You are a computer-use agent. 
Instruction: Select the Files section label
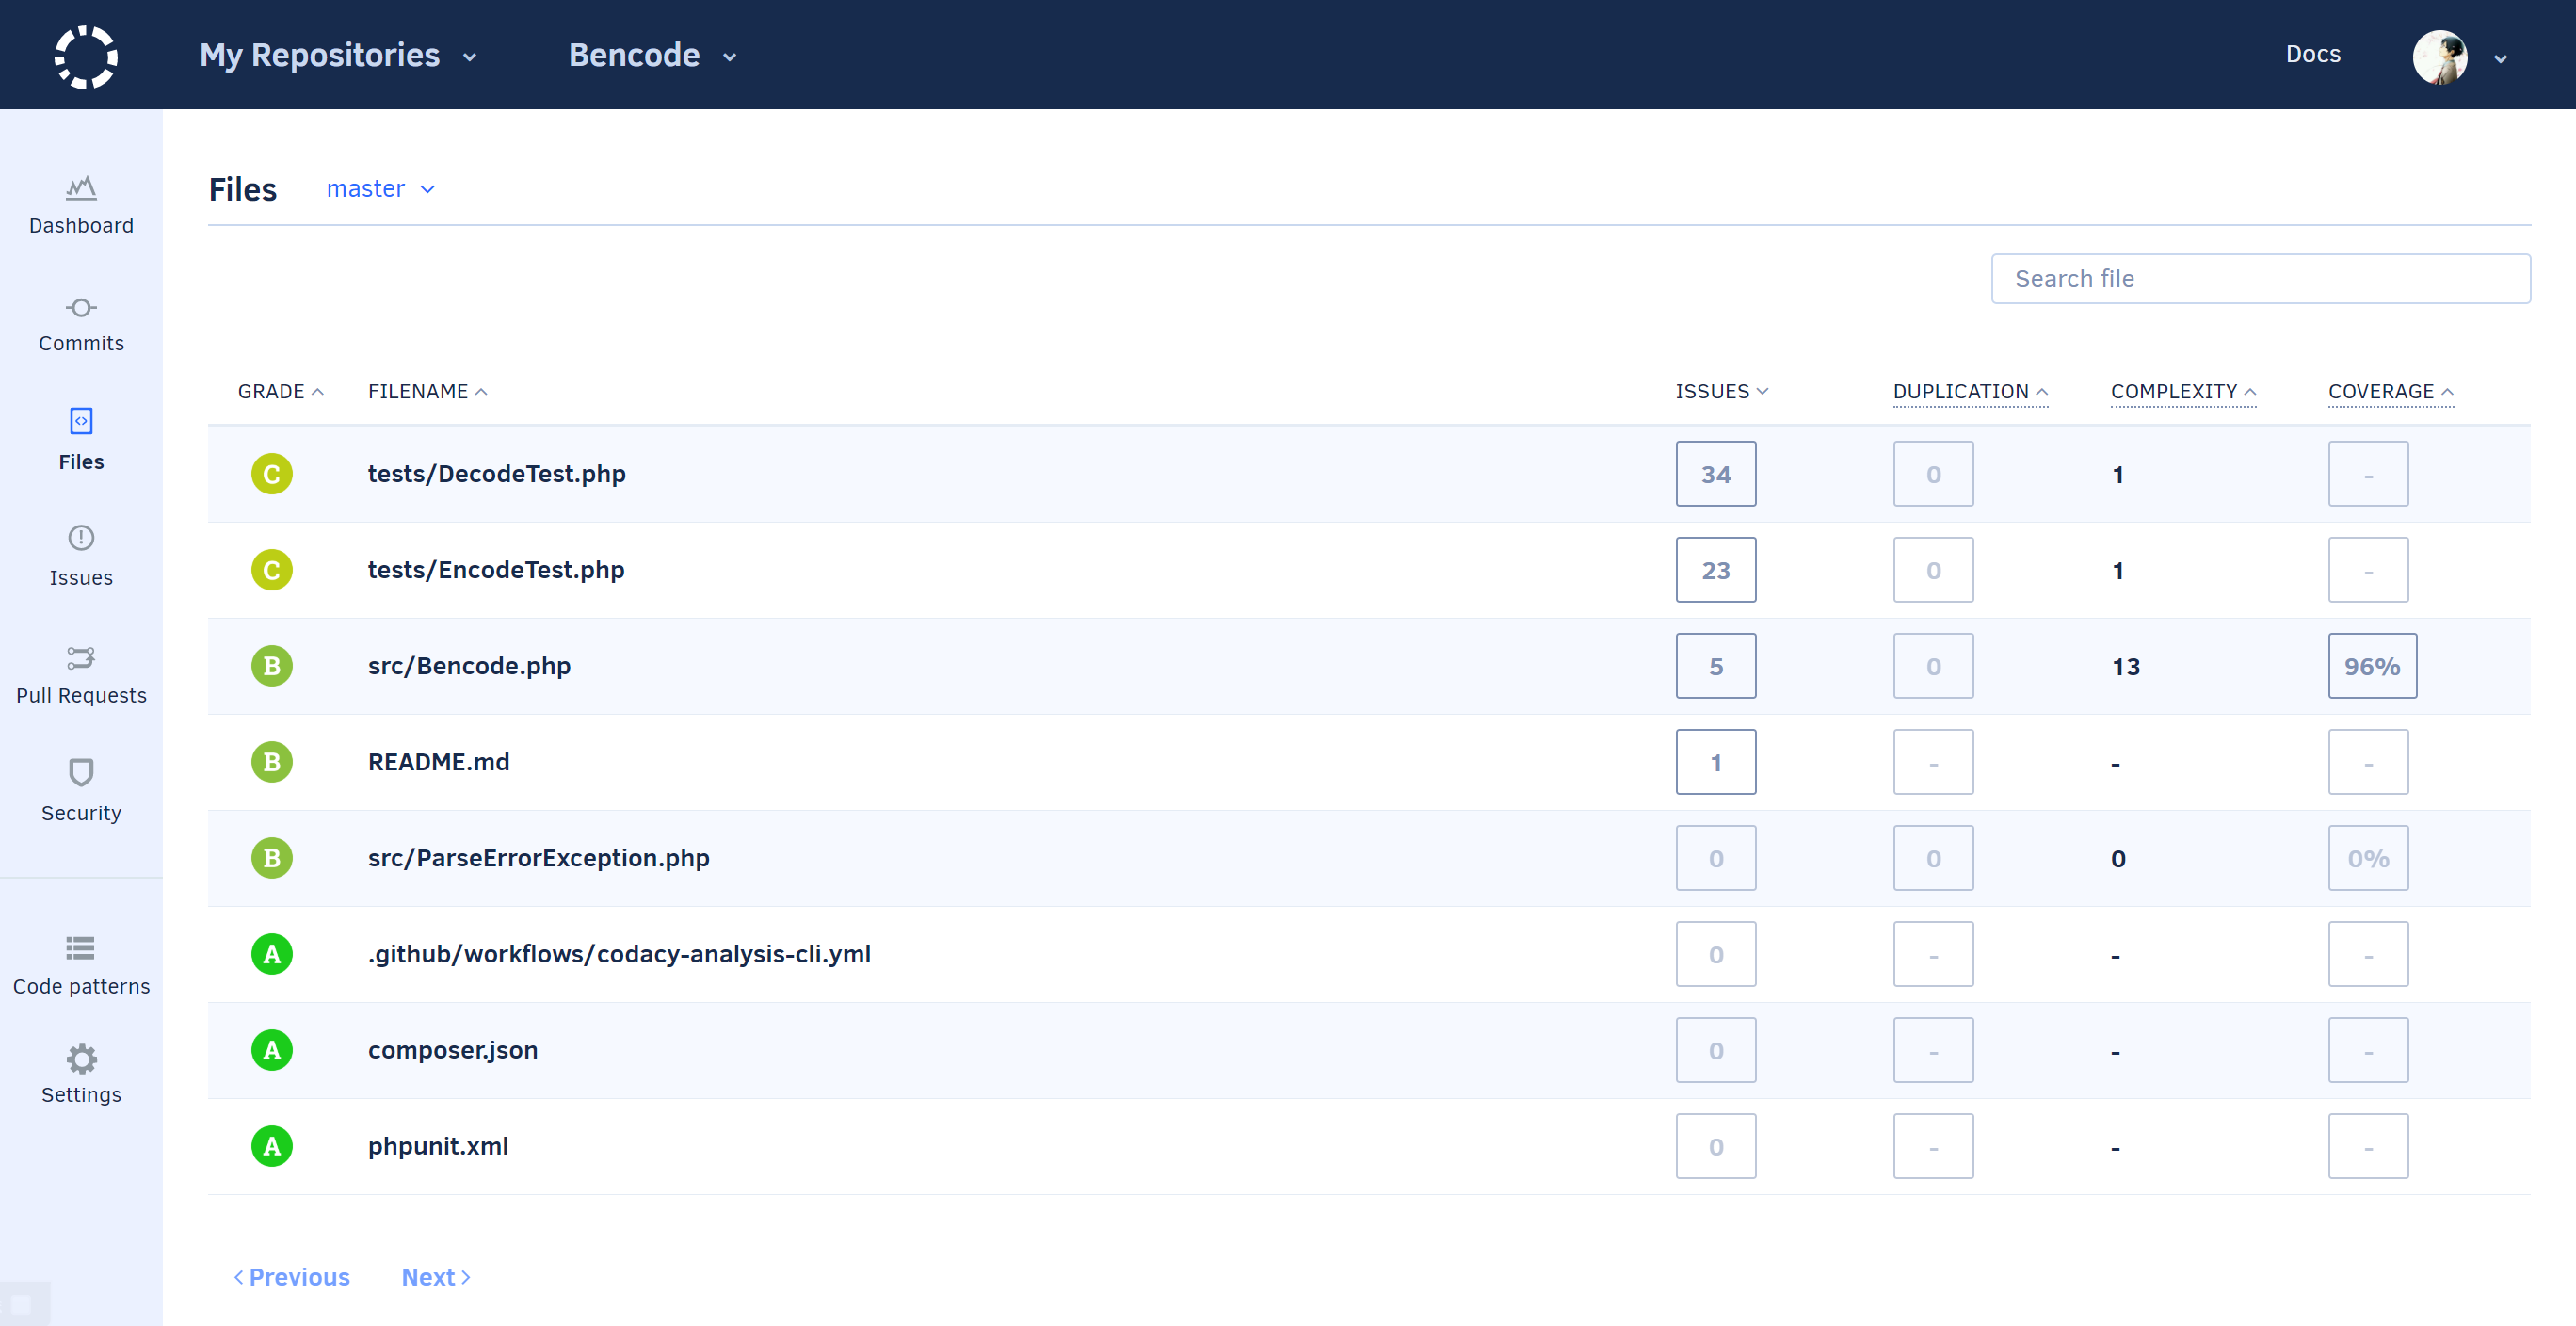click(81, 462)
